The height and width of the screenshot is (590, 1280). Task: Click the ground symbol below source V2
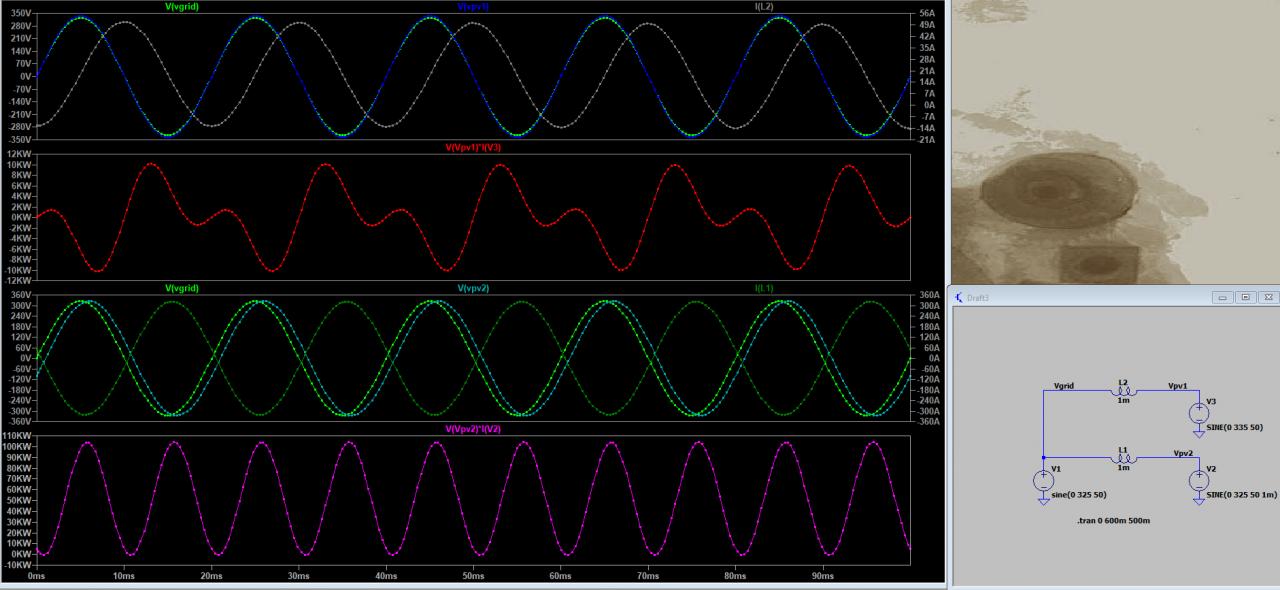click(x=1199, y=500)
